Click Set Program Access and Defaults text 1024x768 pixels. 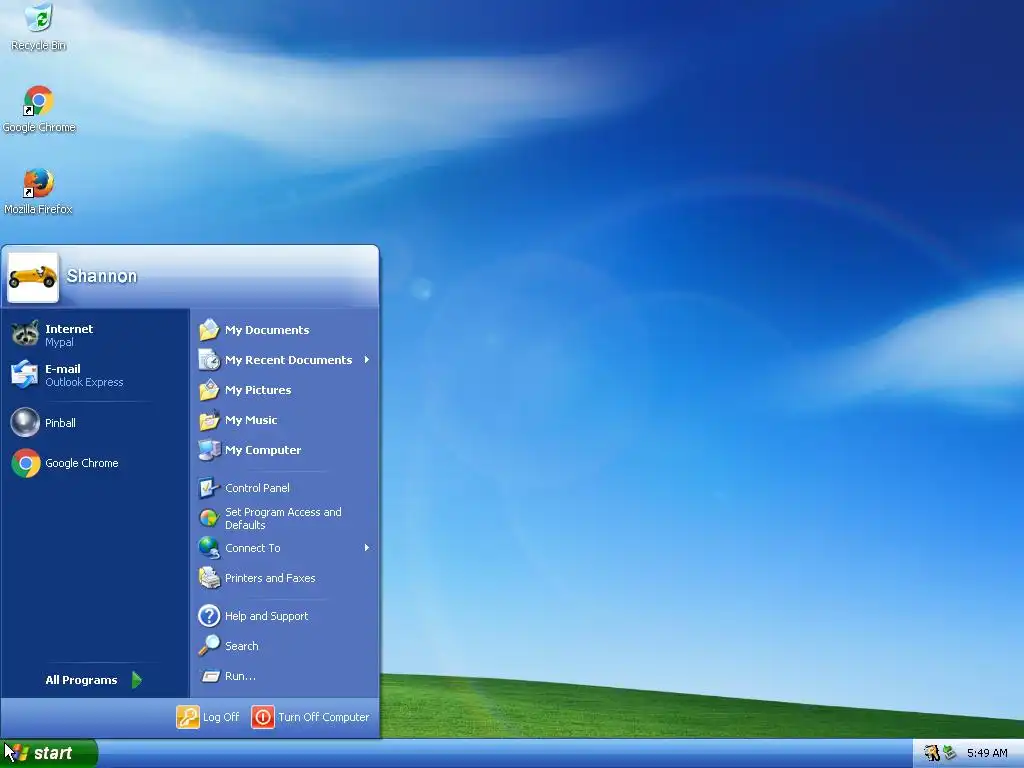[283, 519]
